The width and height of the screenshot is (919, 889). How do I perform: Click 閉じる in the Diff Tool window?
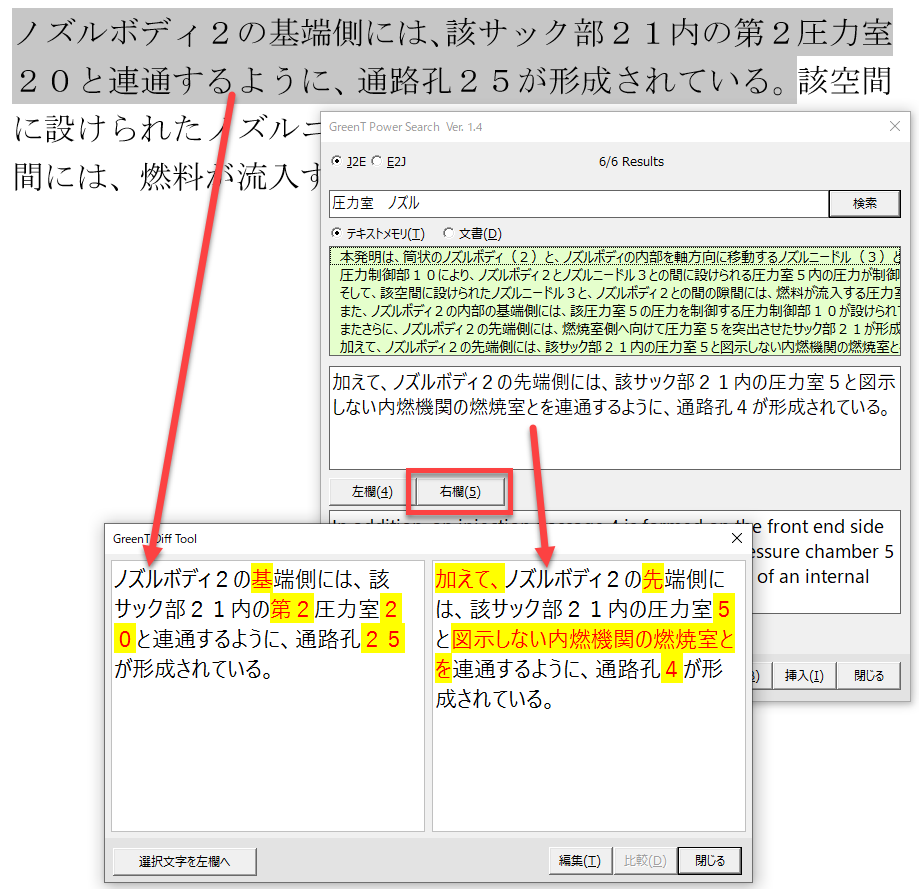(710, 861)
